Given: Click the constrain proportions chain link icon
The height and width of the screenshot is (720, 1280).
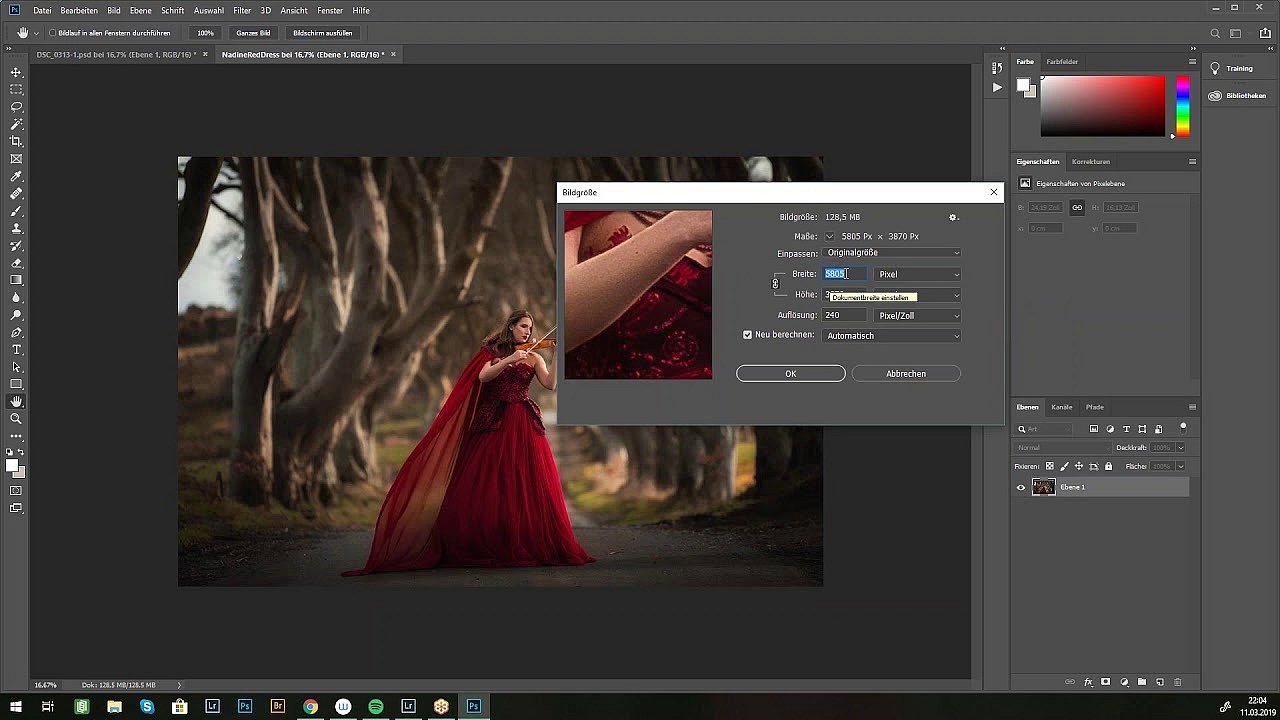Looking at the screenshot, I should tap(775, 284).
